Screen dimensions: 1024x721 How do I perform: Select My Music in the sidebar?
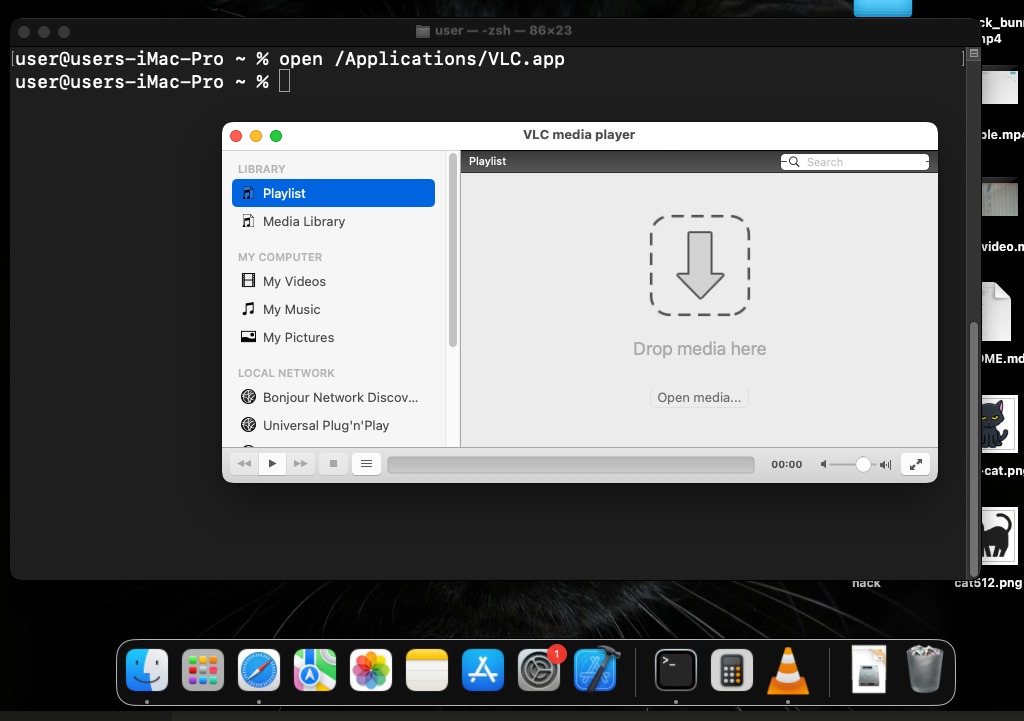pos(291,310)
